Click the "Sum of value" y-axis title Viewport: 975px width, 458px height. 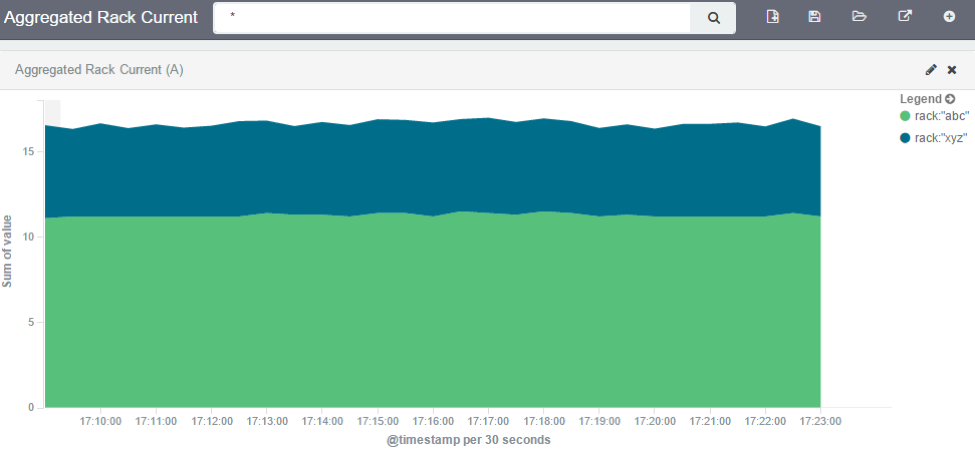[x=7, y=251]
